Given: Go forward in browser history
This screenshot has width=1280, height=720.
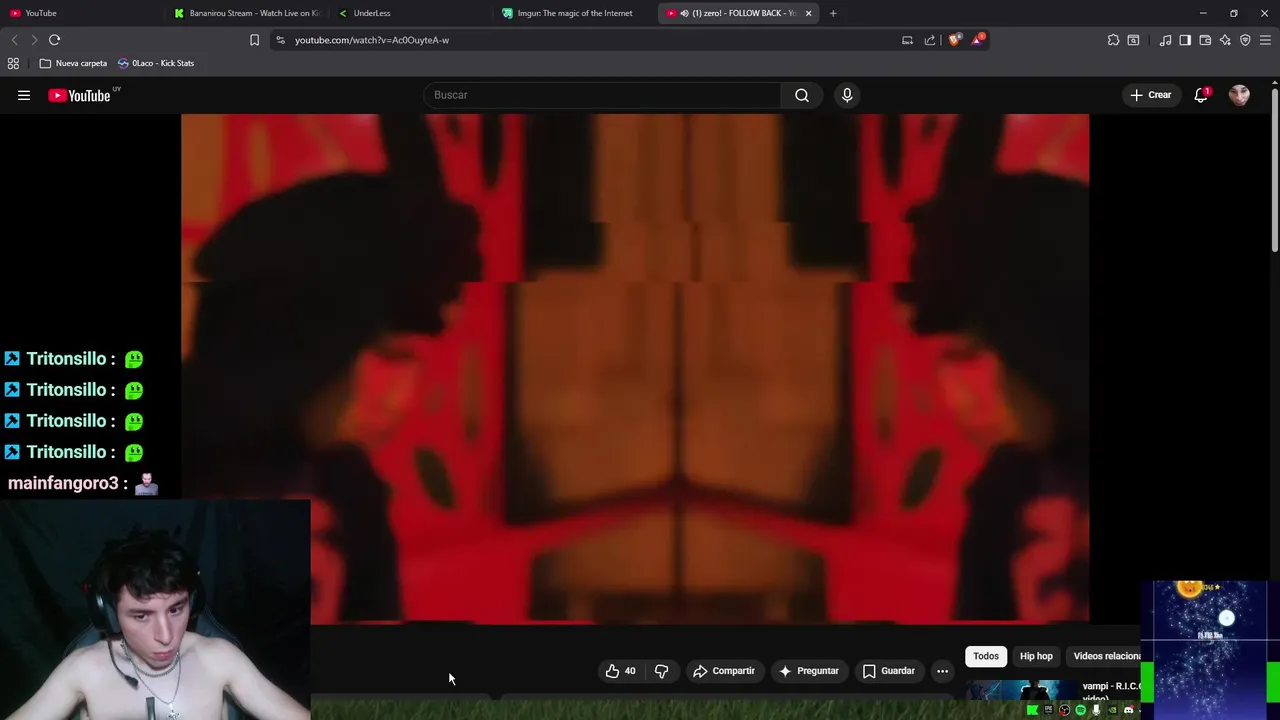Looking at the screenshot, I should (x=34, y=40).
